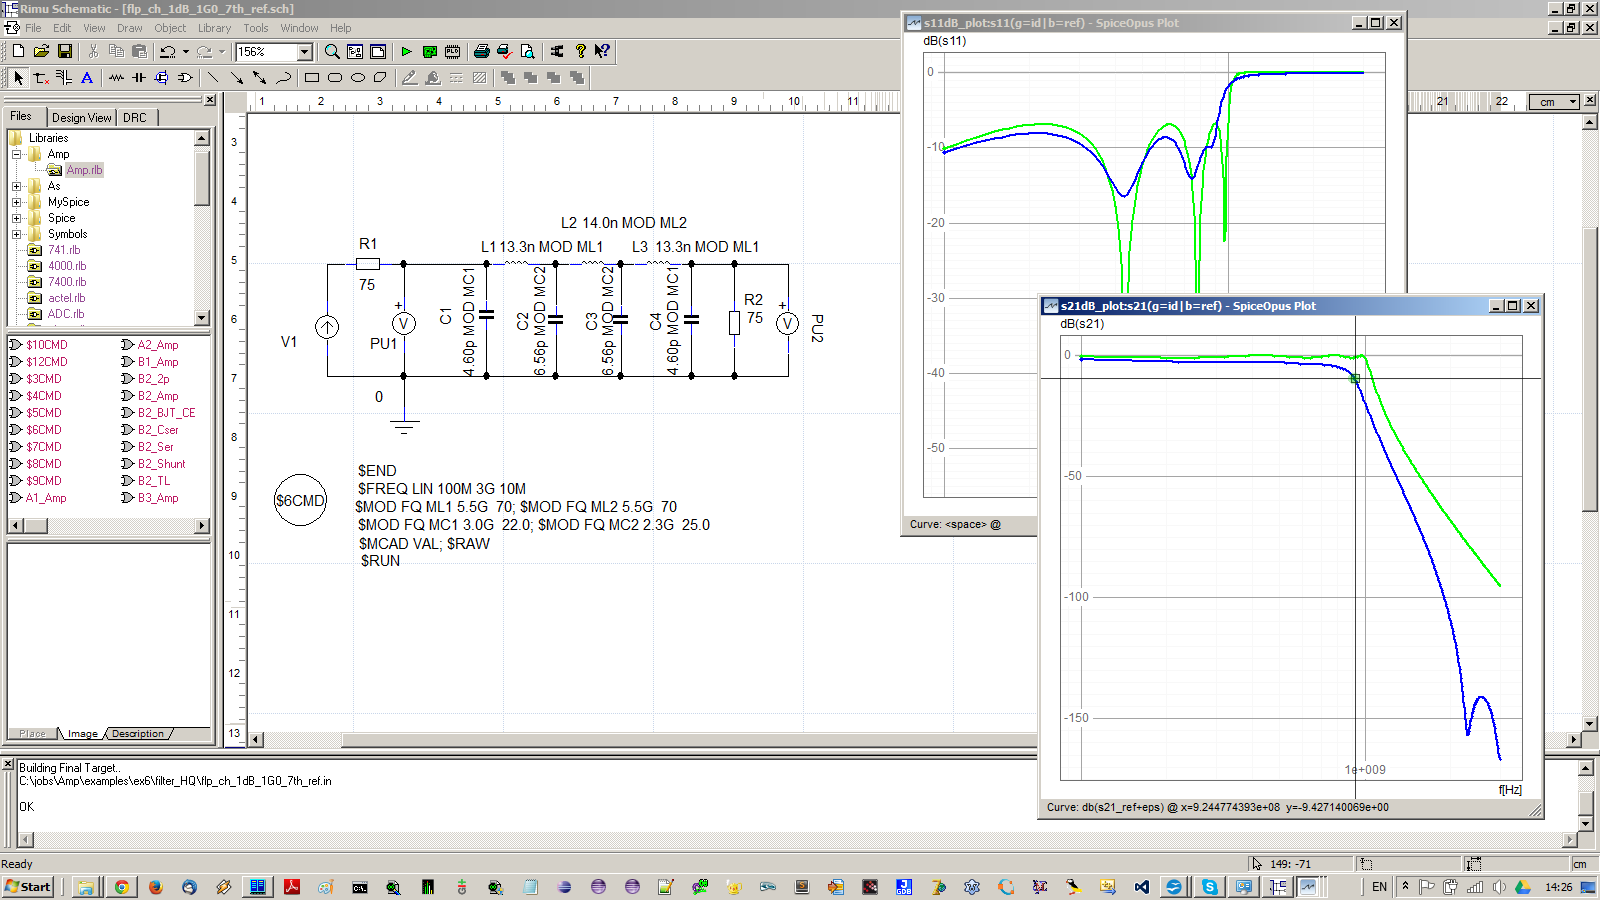Viewport: 1600px width, 900px height.
Task: Click the Save diskette icon
Action: [65, 52]
